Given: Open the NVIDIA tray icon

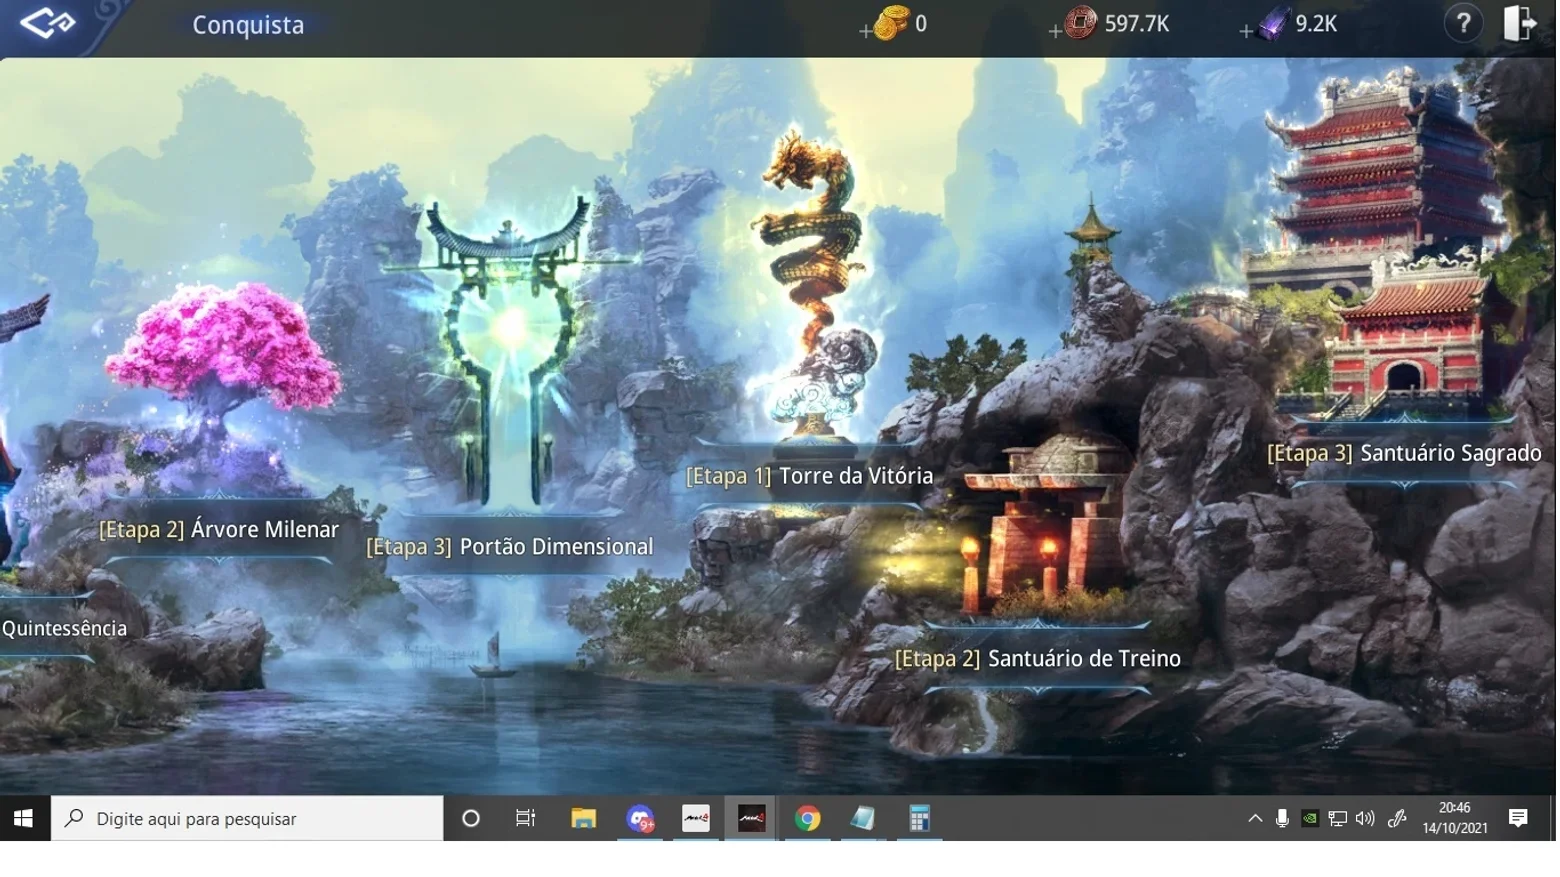Looking at the screenshot, I should (x=1309, y=819).
